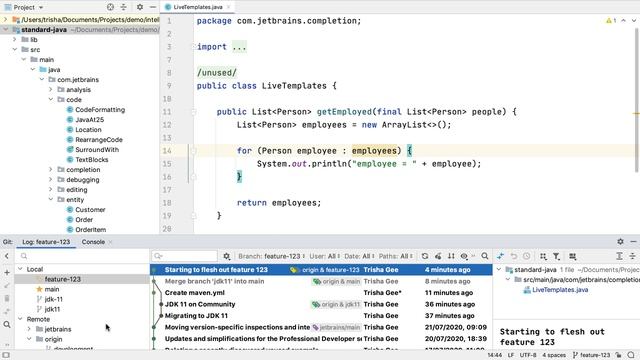Click the go to hash/branch/tag search icon
640x360 pixels.
[x=484, y=256]
